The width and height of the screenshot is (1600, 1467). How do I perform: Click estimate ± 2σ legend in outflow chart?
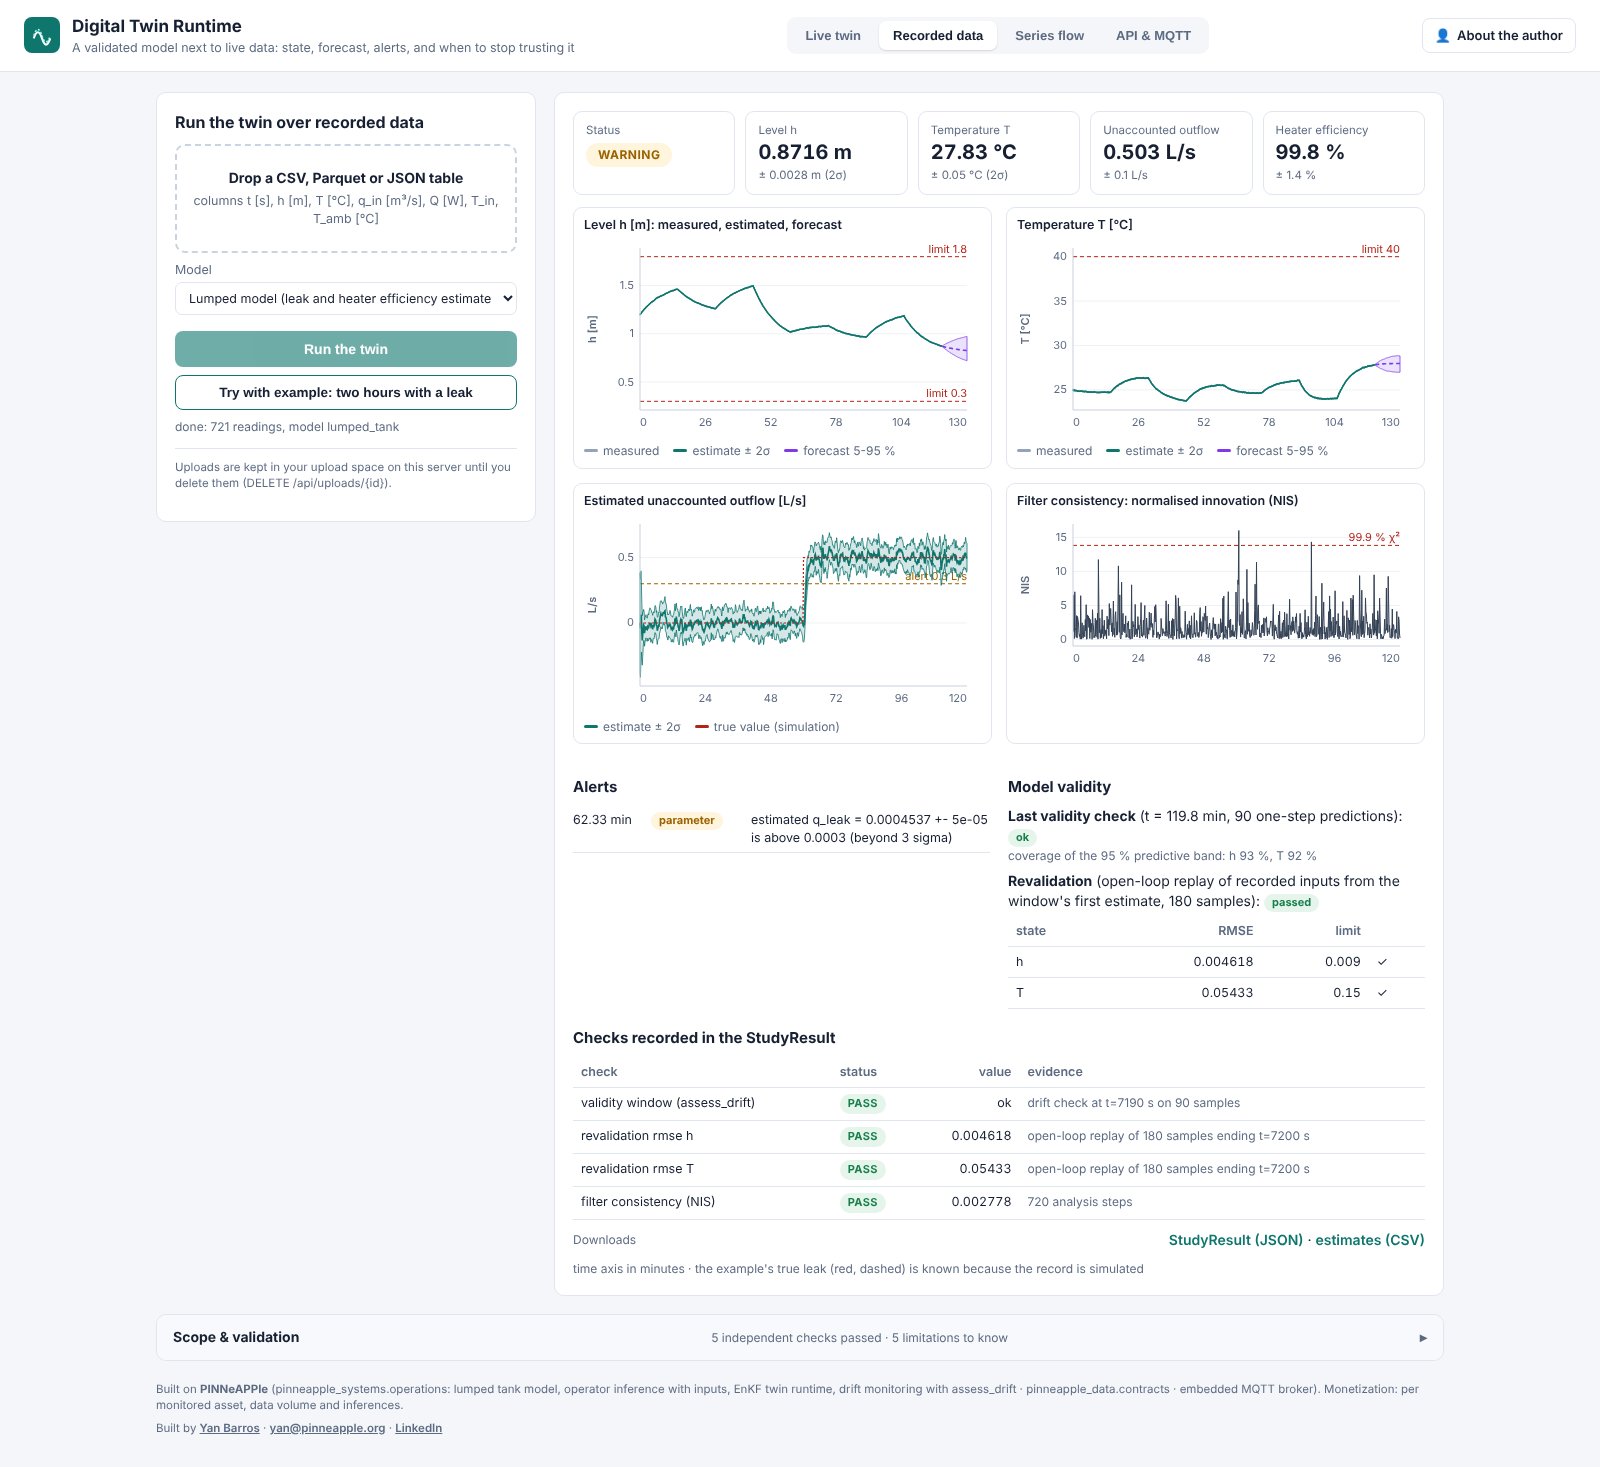(632, 727)
